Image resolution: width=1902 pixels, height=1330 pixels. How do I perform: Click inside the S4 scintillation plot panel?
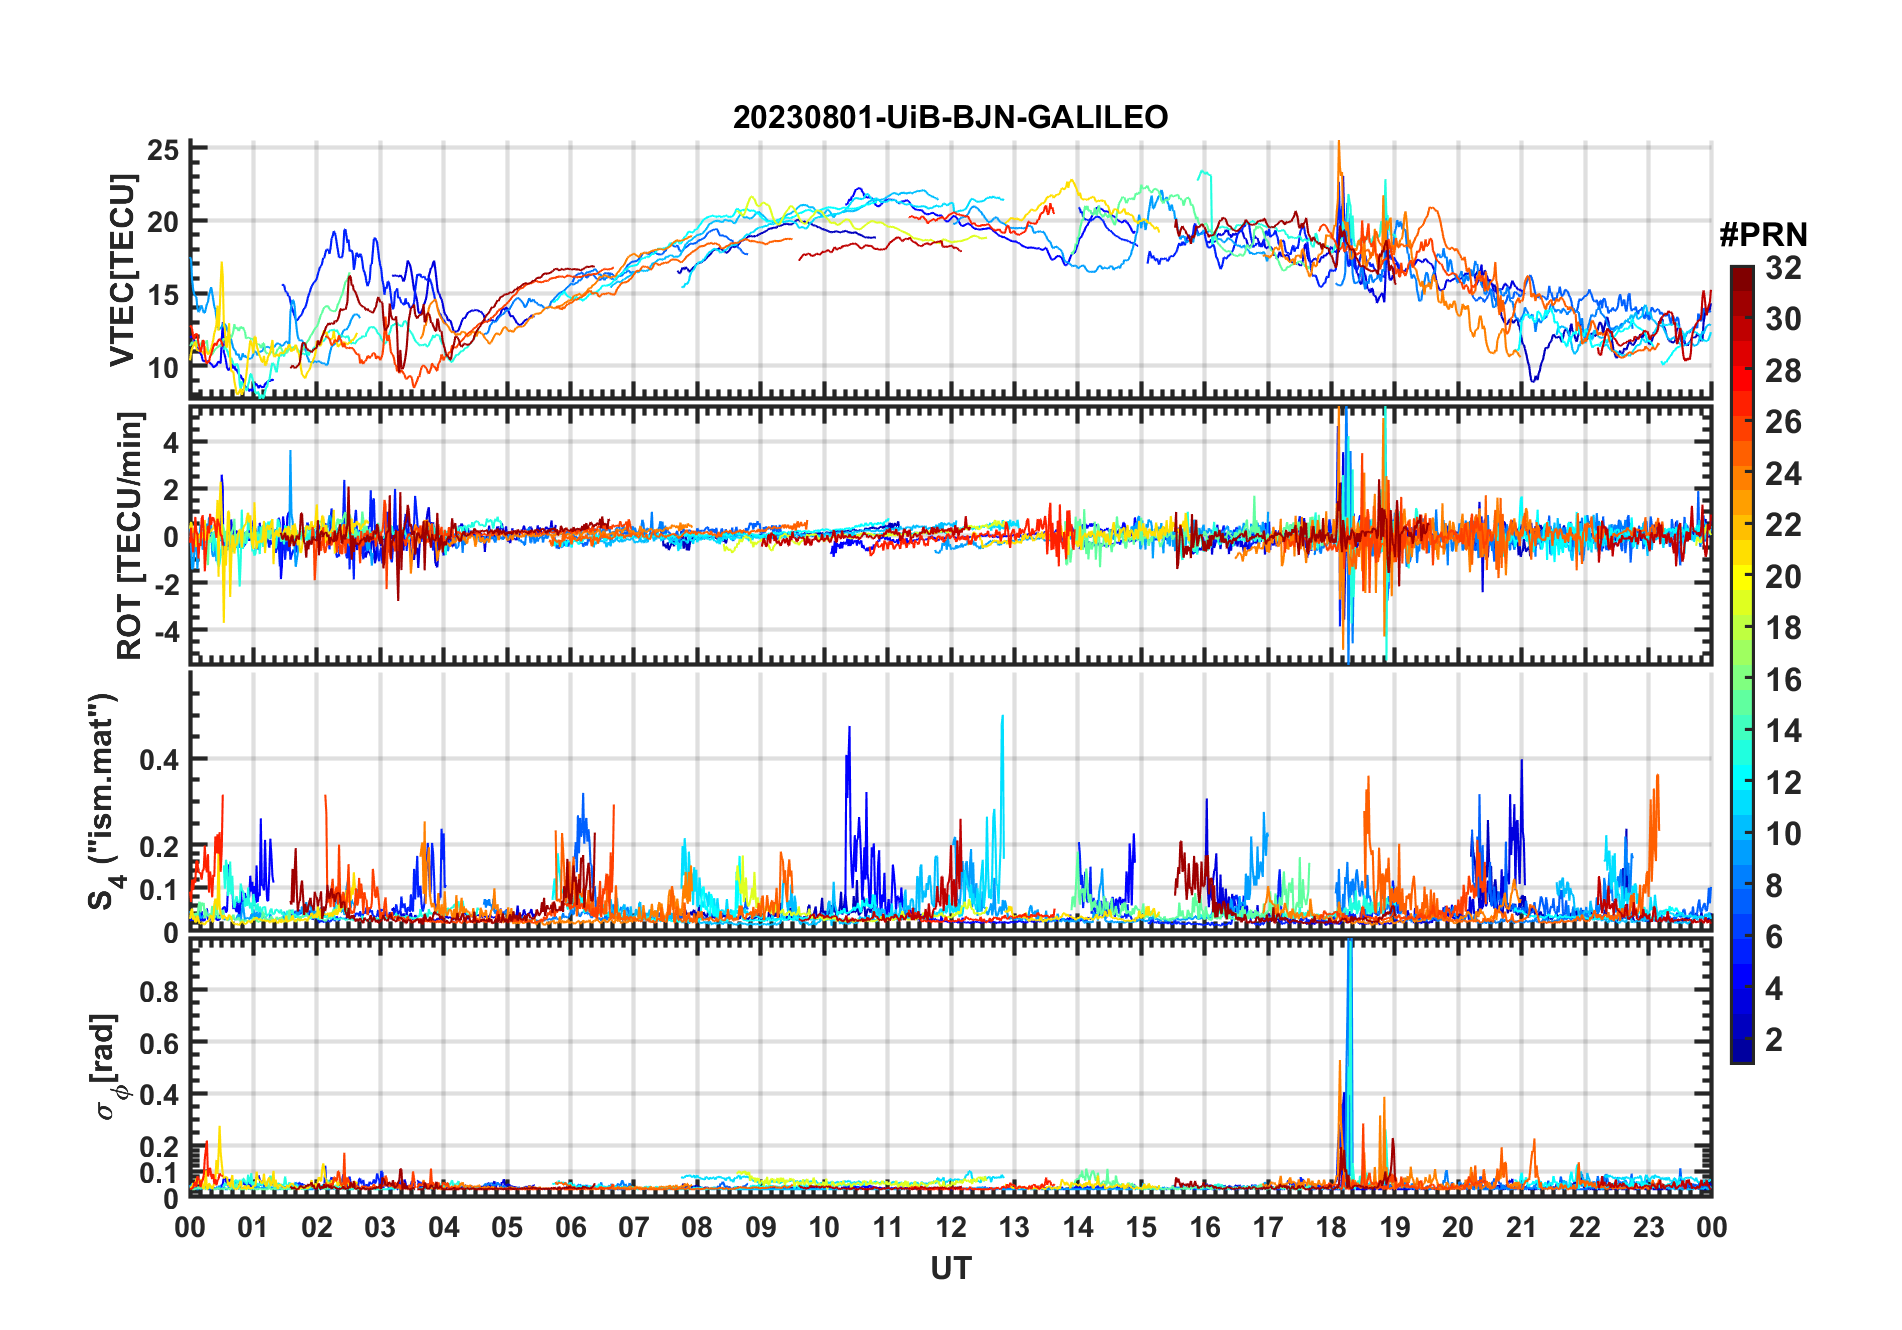[x=951, y=801]
